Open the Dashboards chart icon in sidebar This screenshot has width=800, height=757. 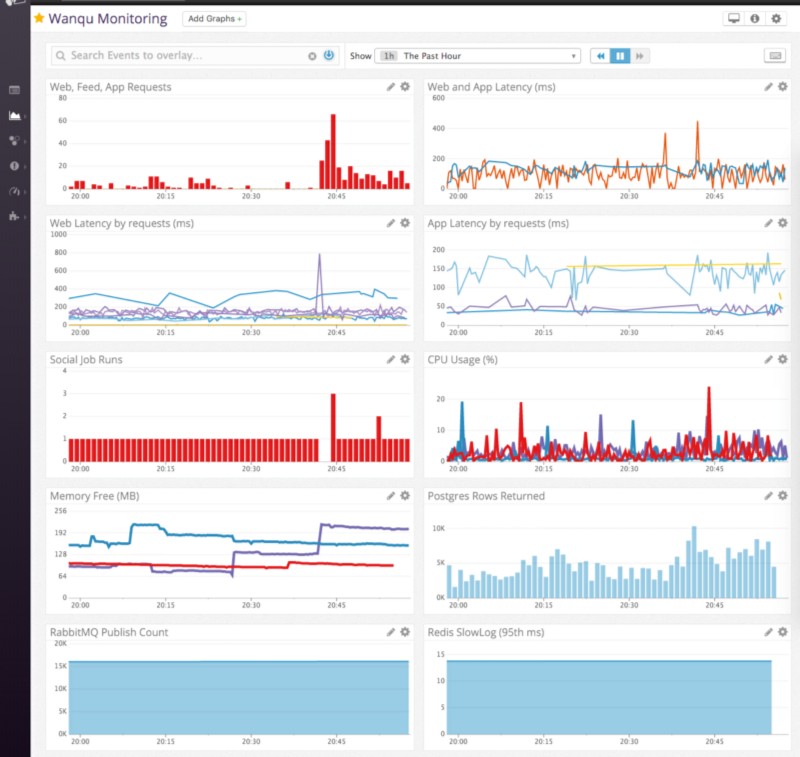(x=15, y=115)
